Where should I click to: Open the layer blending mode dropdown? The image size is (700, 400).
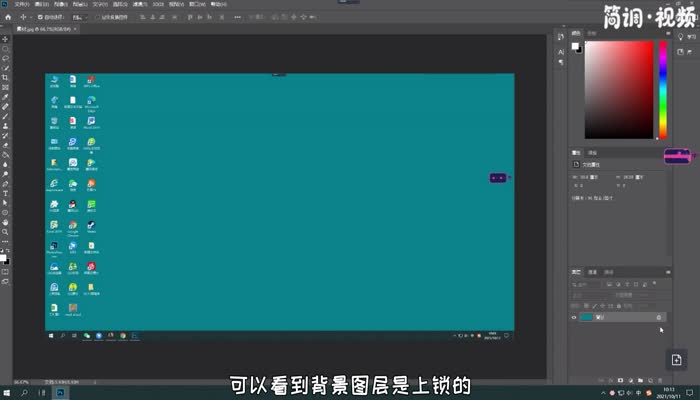pos(592,295)
